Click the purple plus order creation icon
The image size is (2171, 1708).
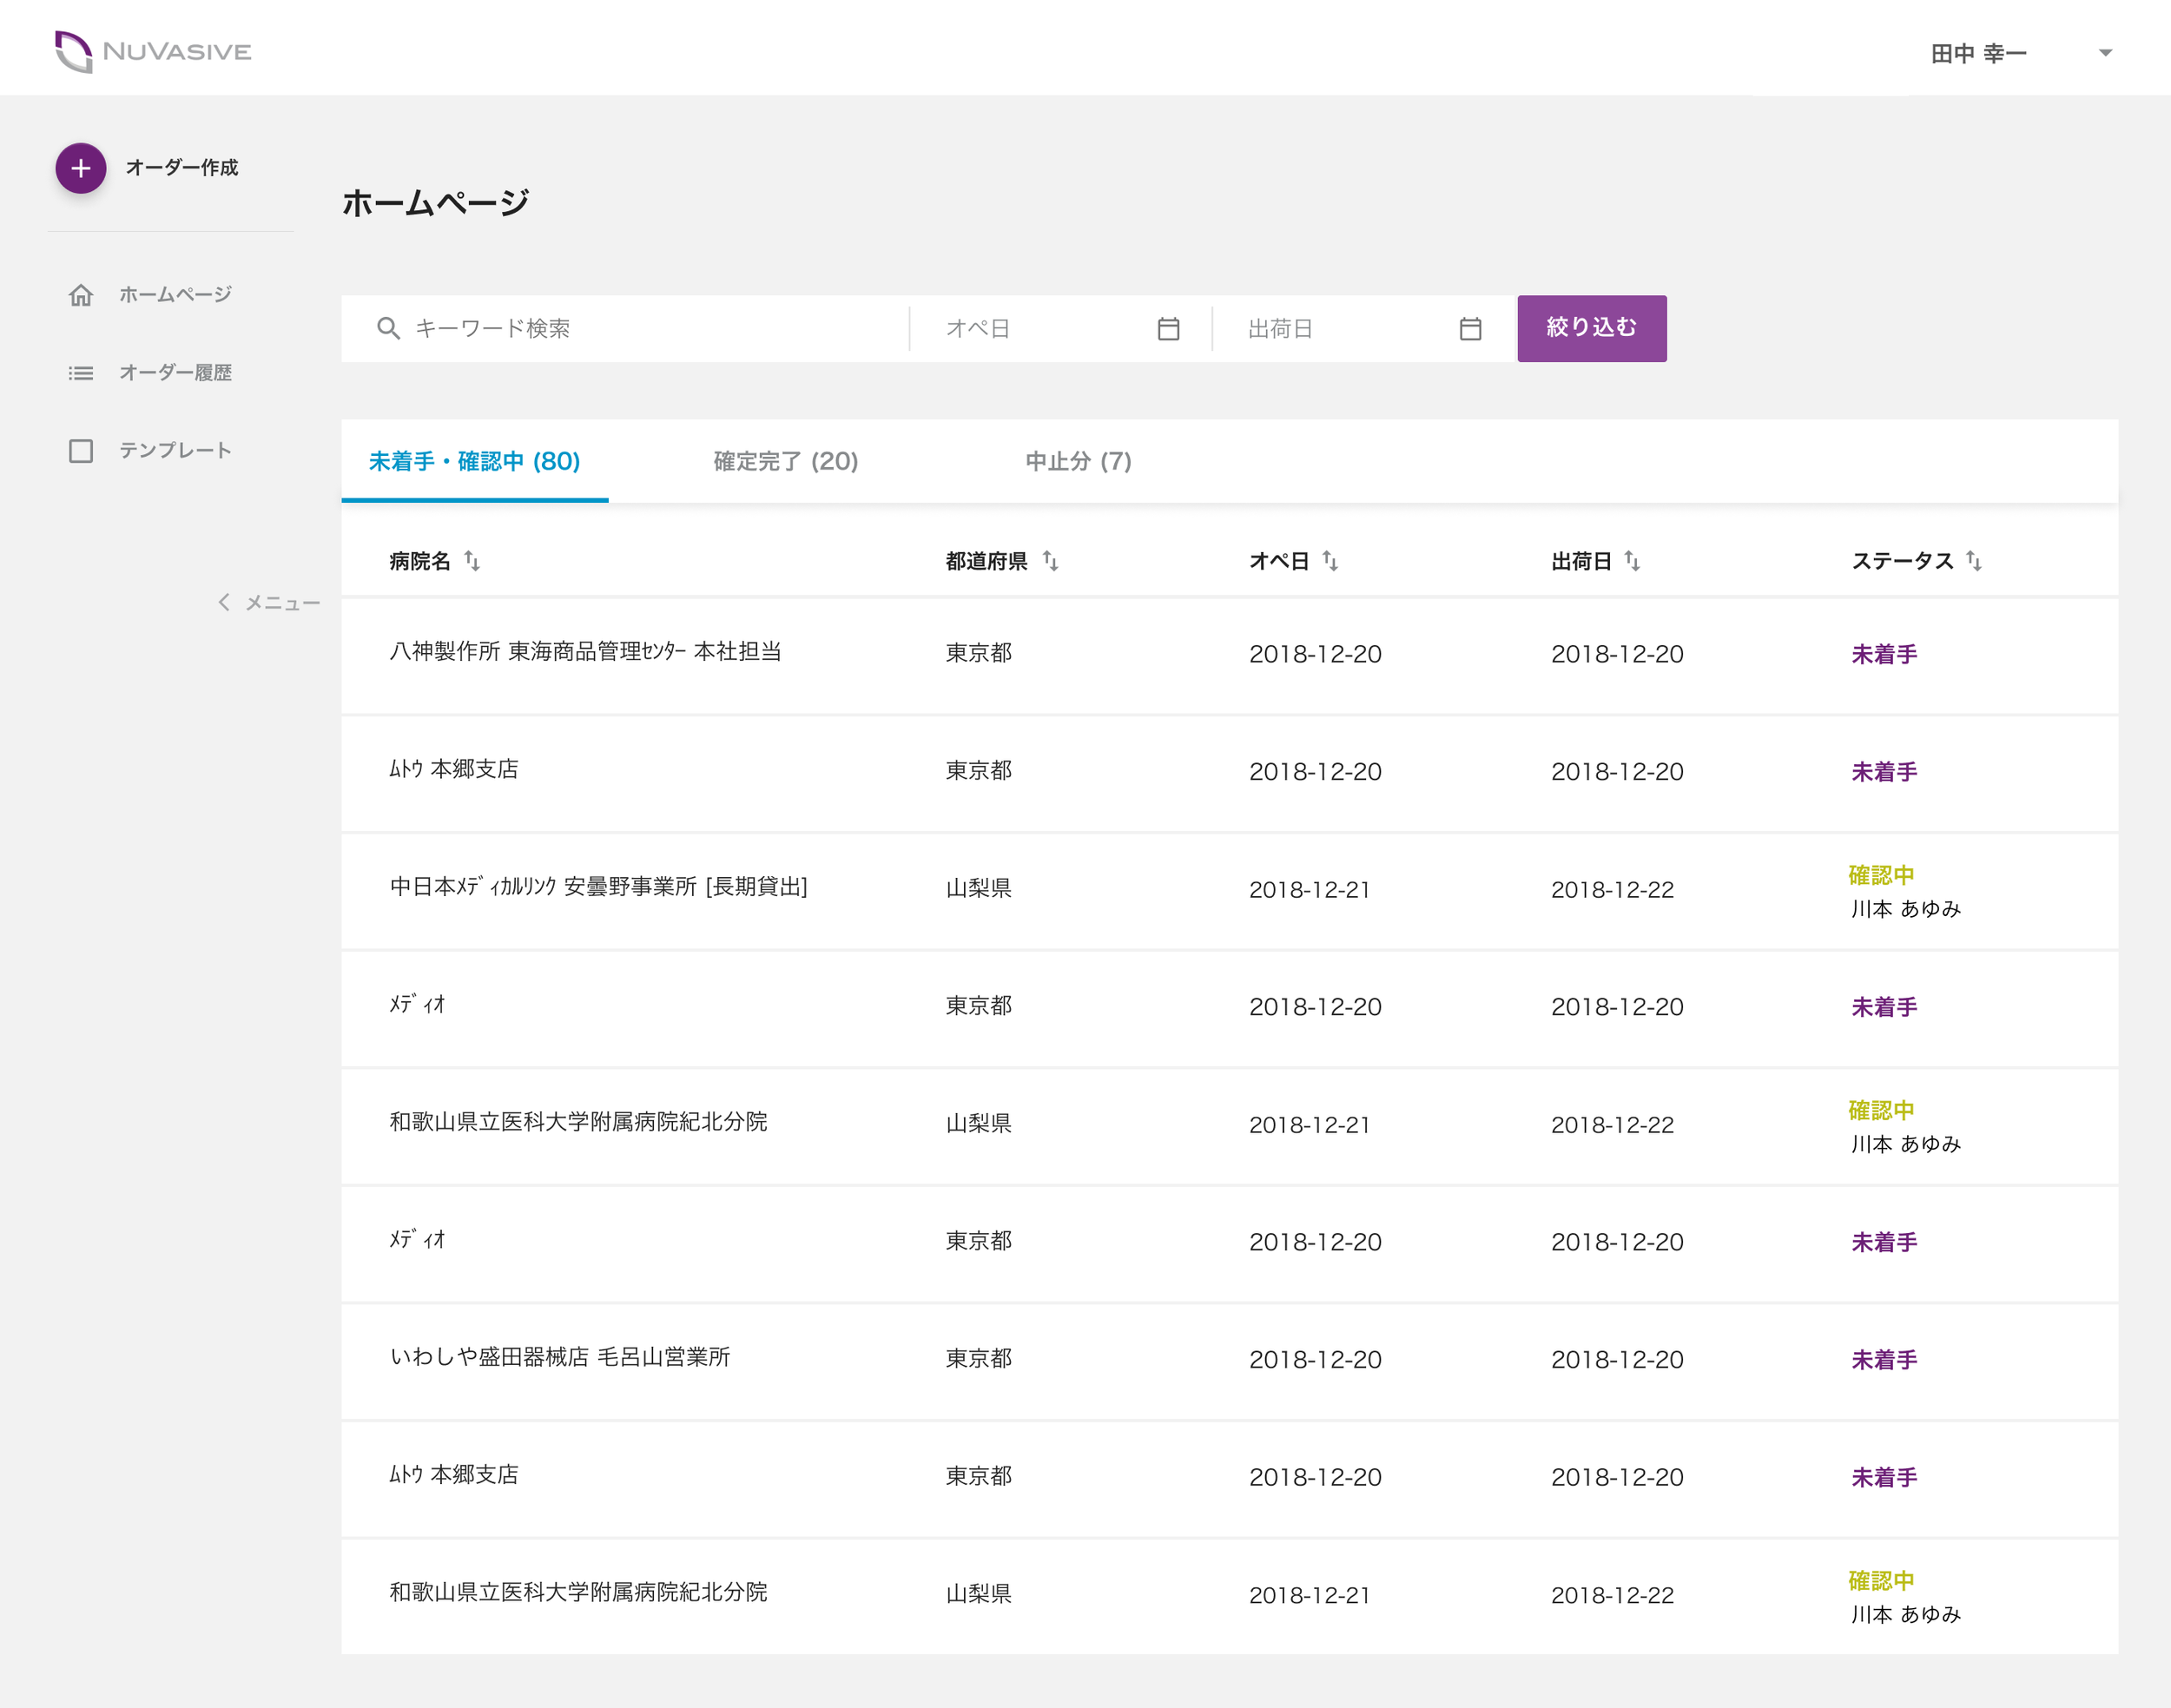click(x=81, y=168)
